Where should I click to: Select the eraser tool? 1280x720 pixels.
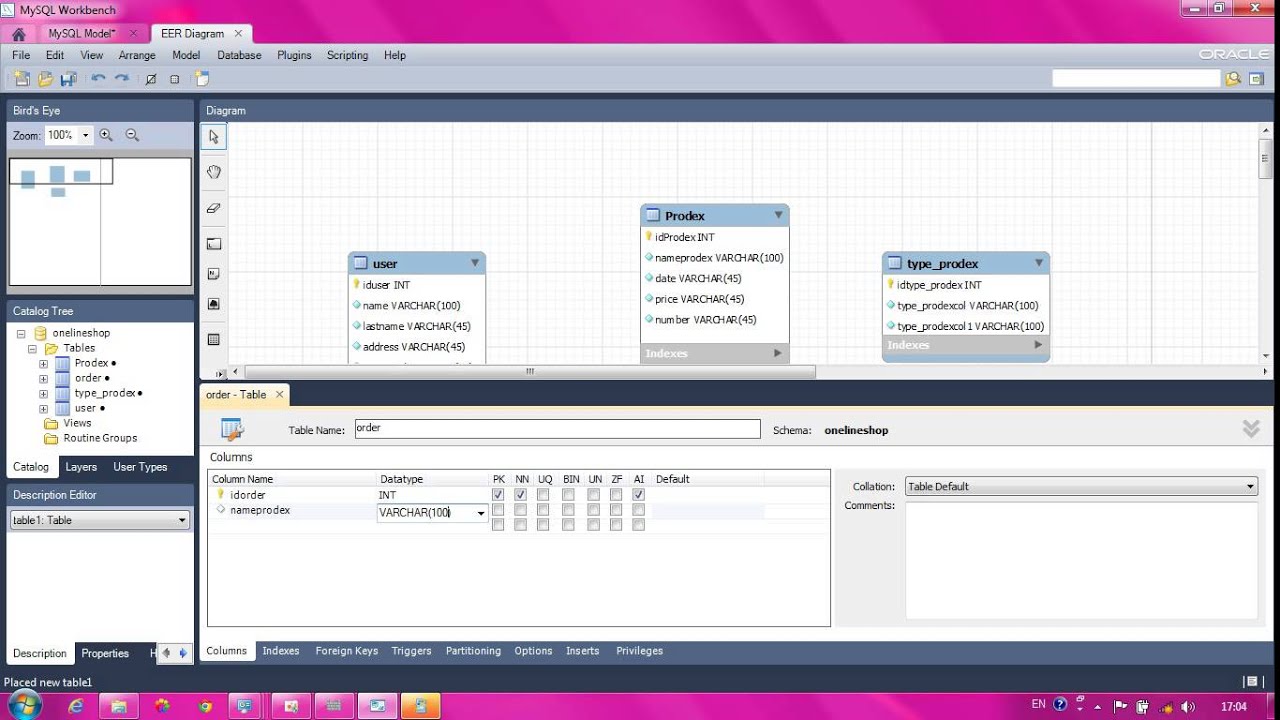pyautogui.click(x=214, y=208)
